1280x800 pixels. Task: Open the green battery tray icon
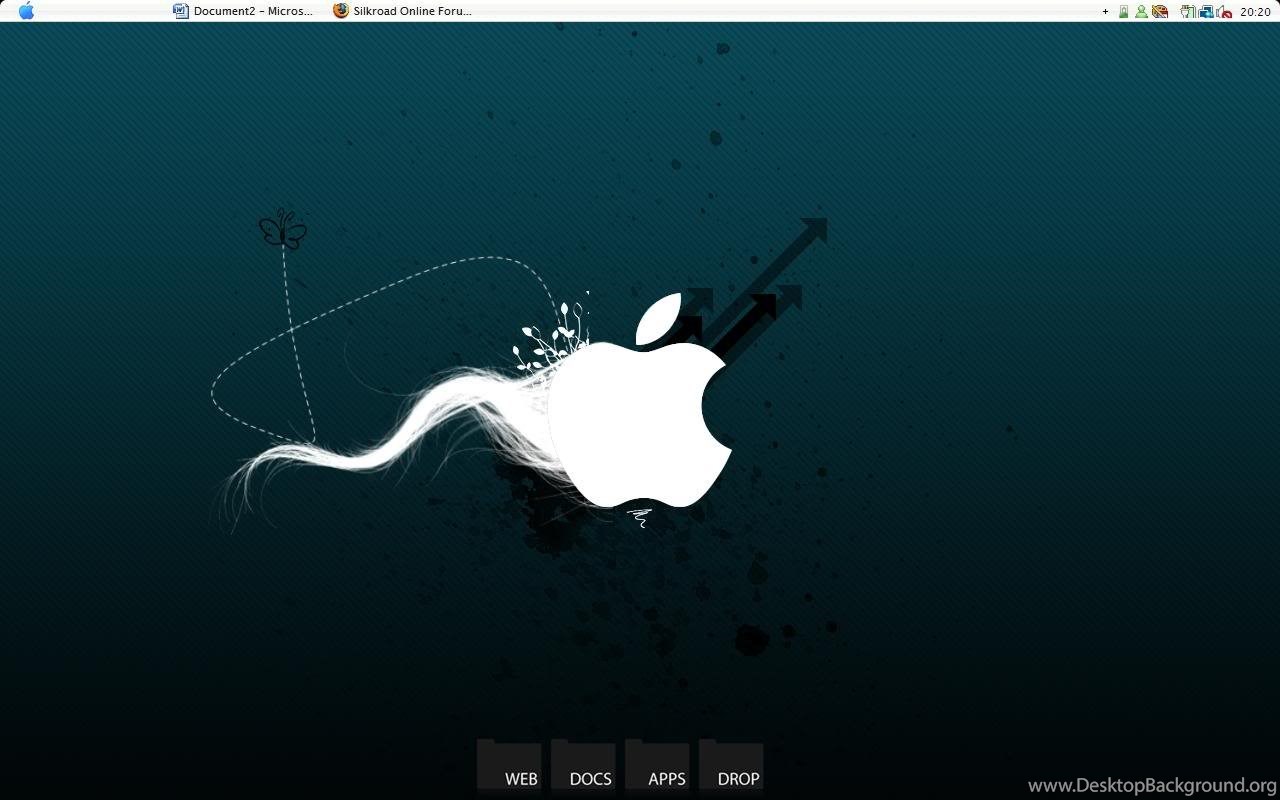[1123, 12]
